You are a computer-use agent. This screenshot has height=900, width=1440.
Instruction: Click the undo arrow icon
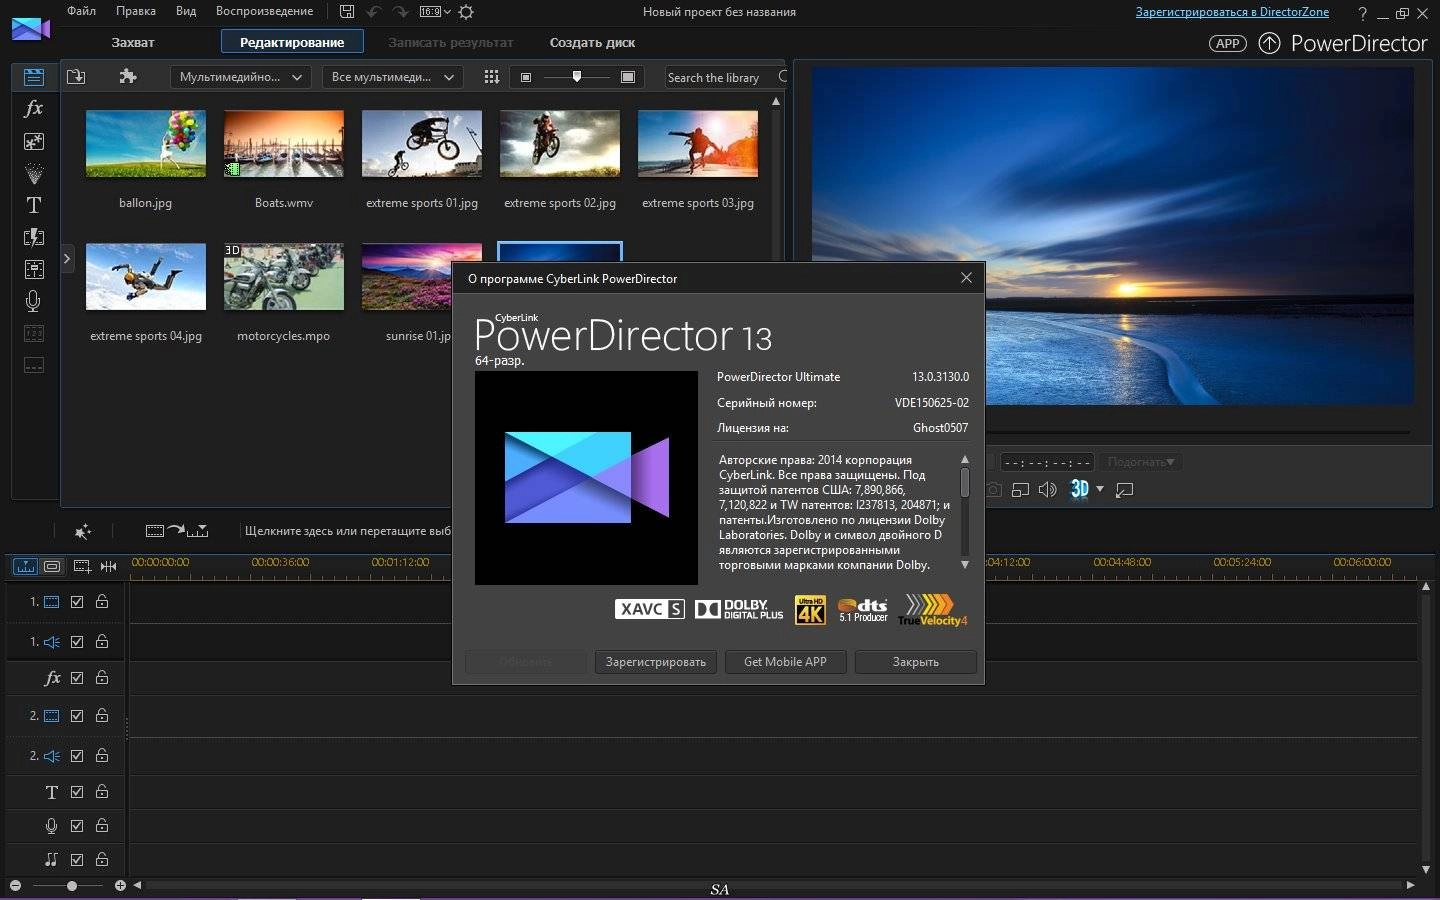point(374,12)
